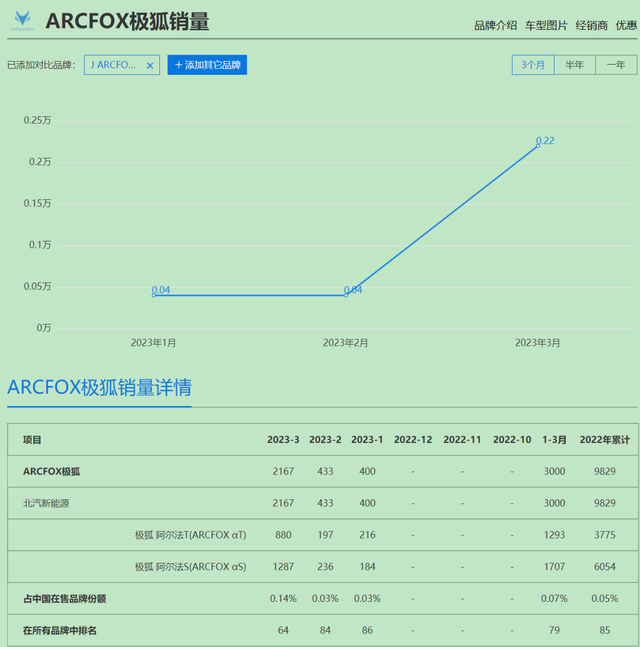Click the rank 79 cell
640x647 pixels.
coord(554,630)
